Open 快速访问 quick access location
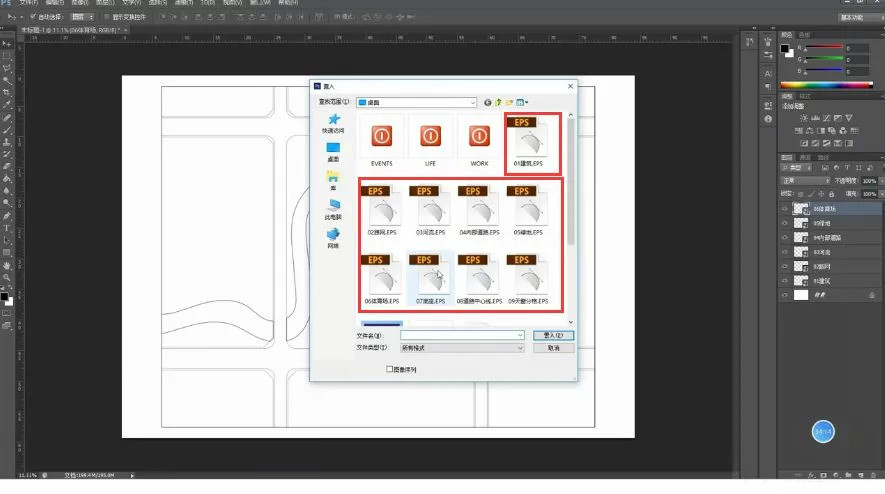Viewport: 885px width, 494px height. pos(332,122)
